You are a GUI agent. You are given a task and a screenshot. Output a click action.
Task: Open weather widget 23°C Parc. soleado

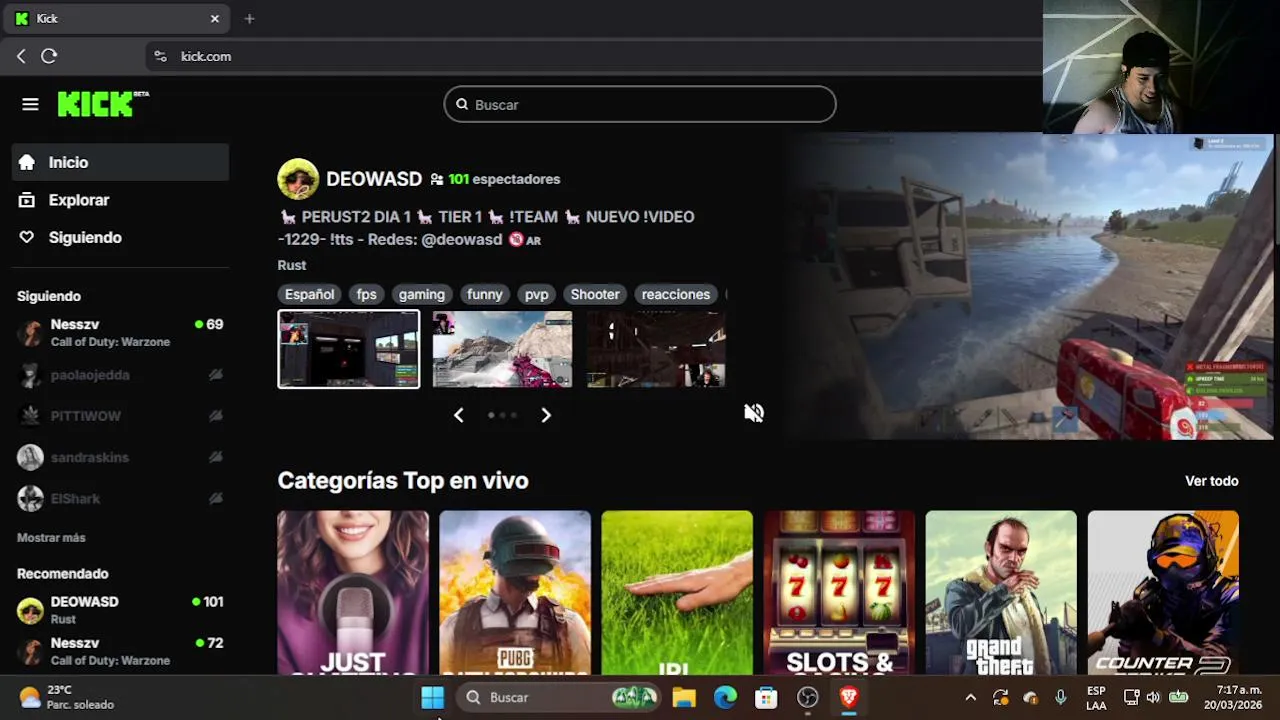click(66, 697)
